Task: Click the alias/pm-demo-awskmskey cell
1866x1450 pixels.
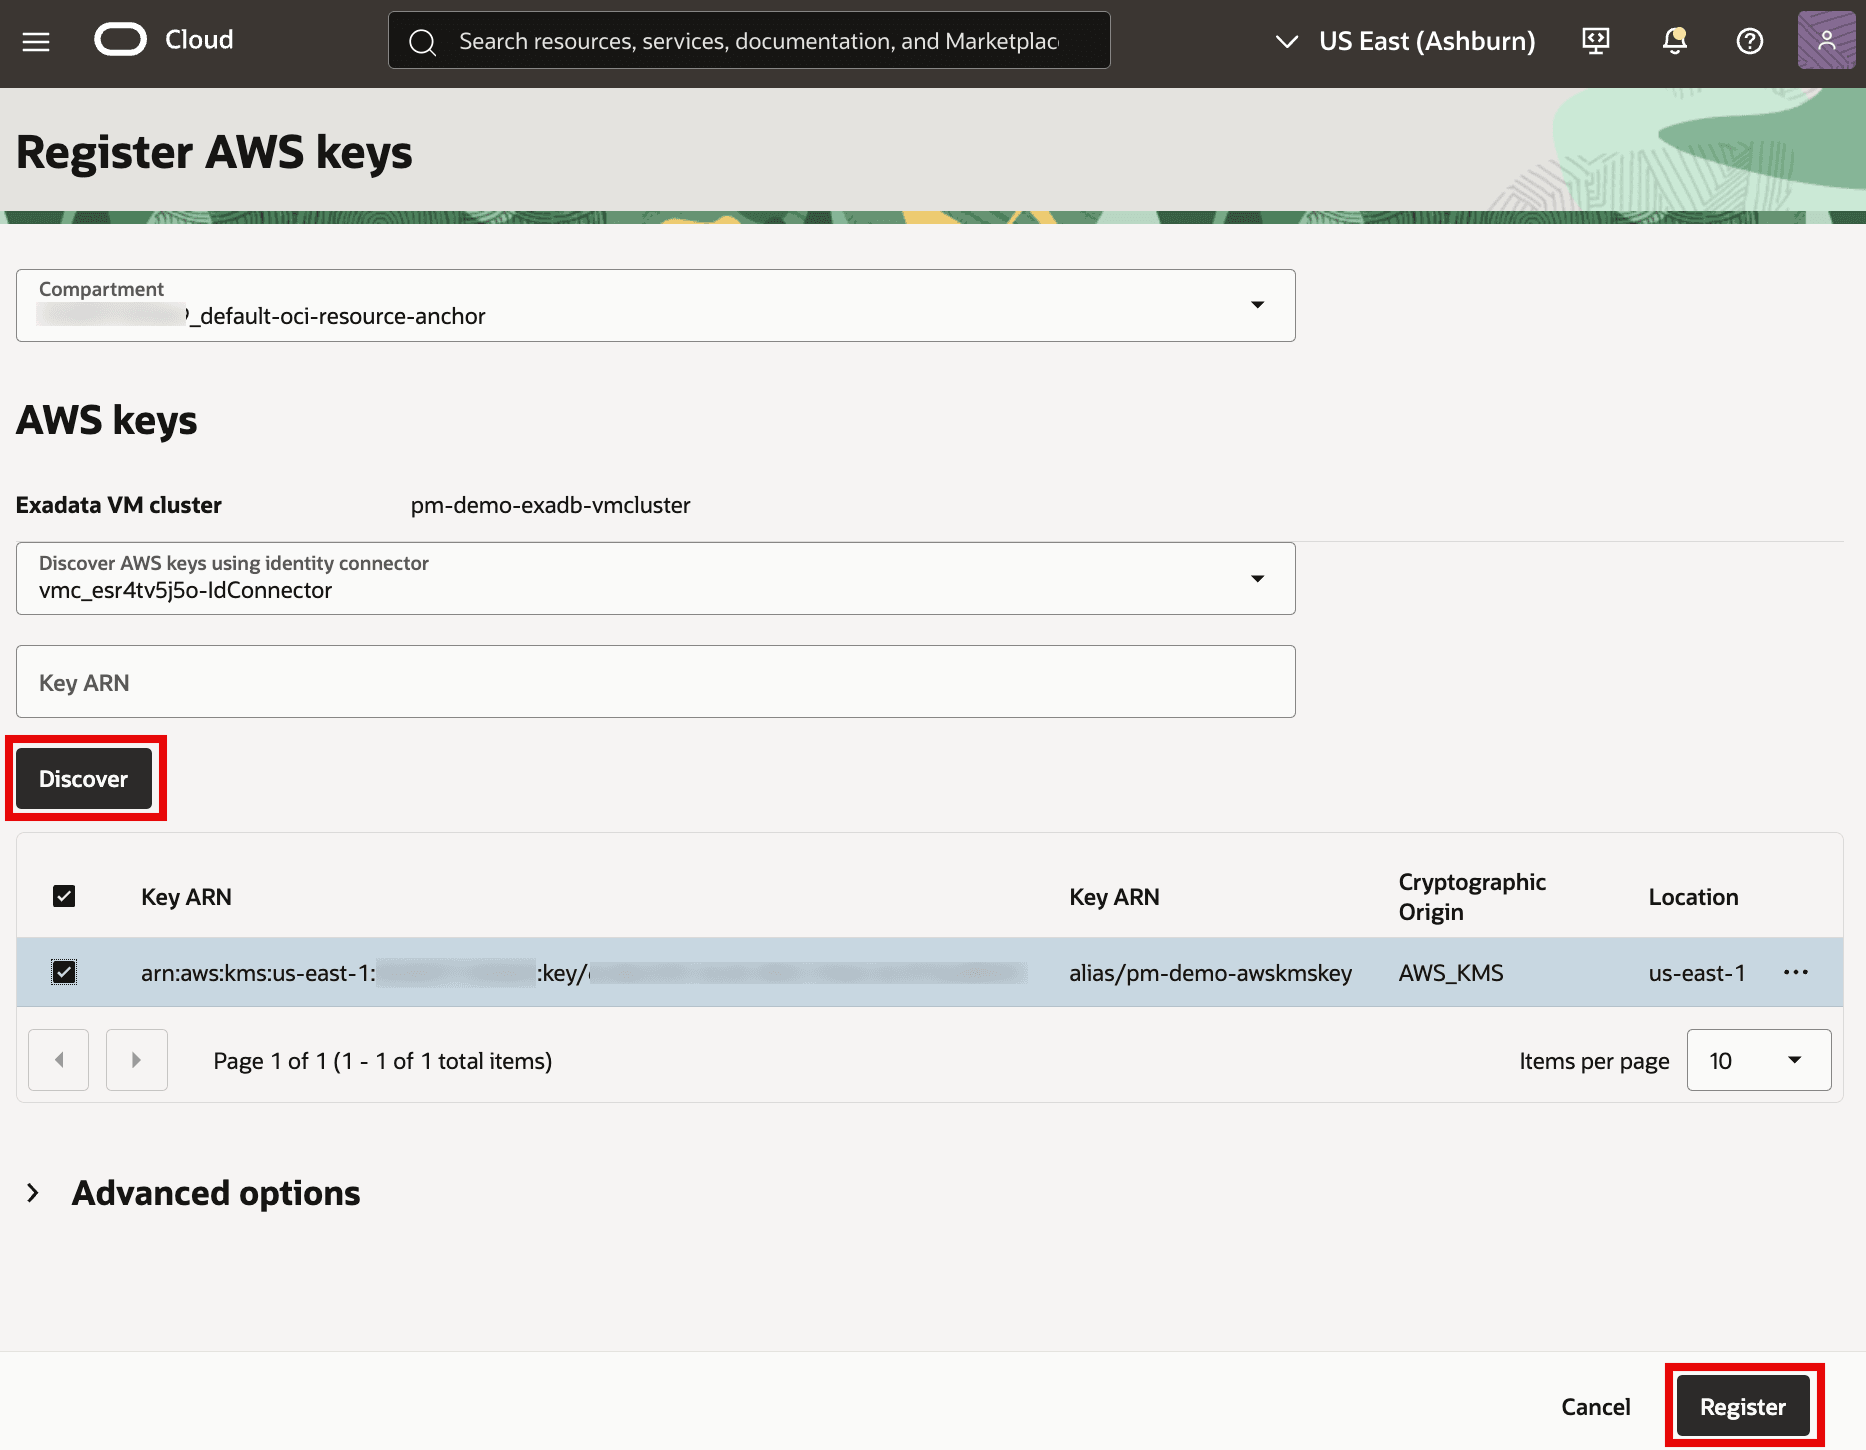Action: [1210, 973]
